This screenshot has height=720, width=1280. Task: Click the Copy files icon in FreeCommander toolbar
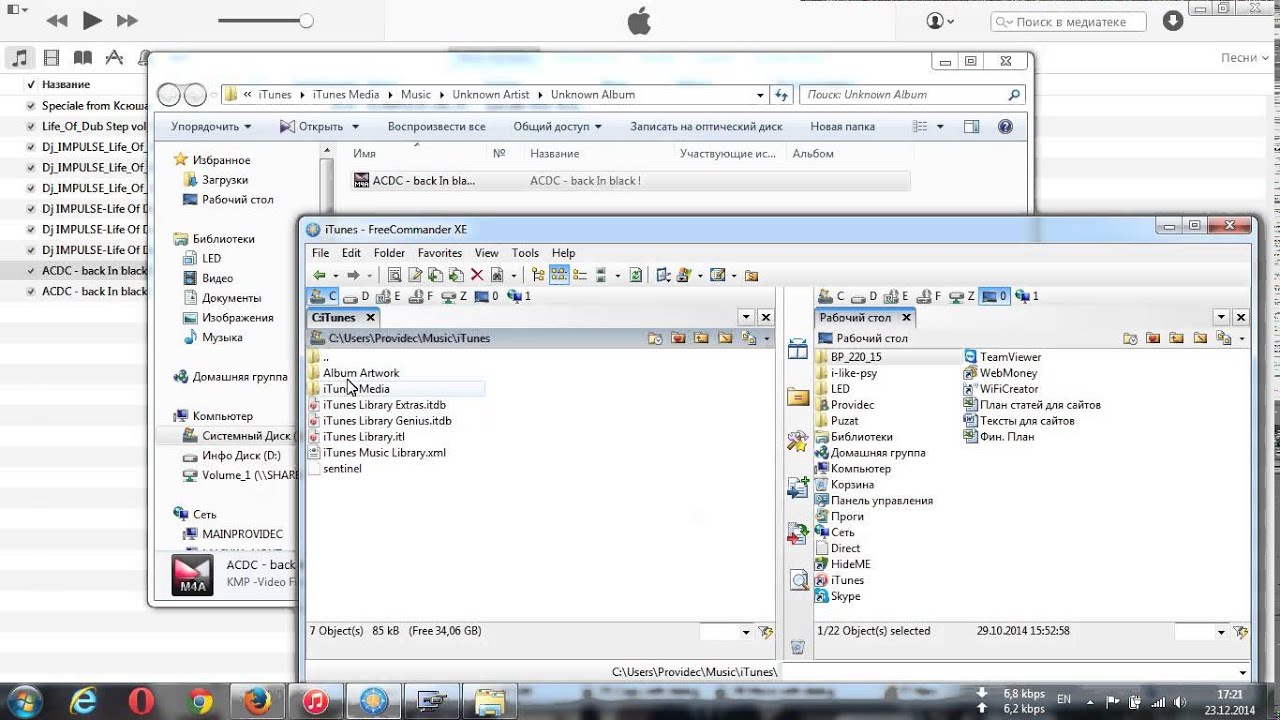click(x=435, y=275)
